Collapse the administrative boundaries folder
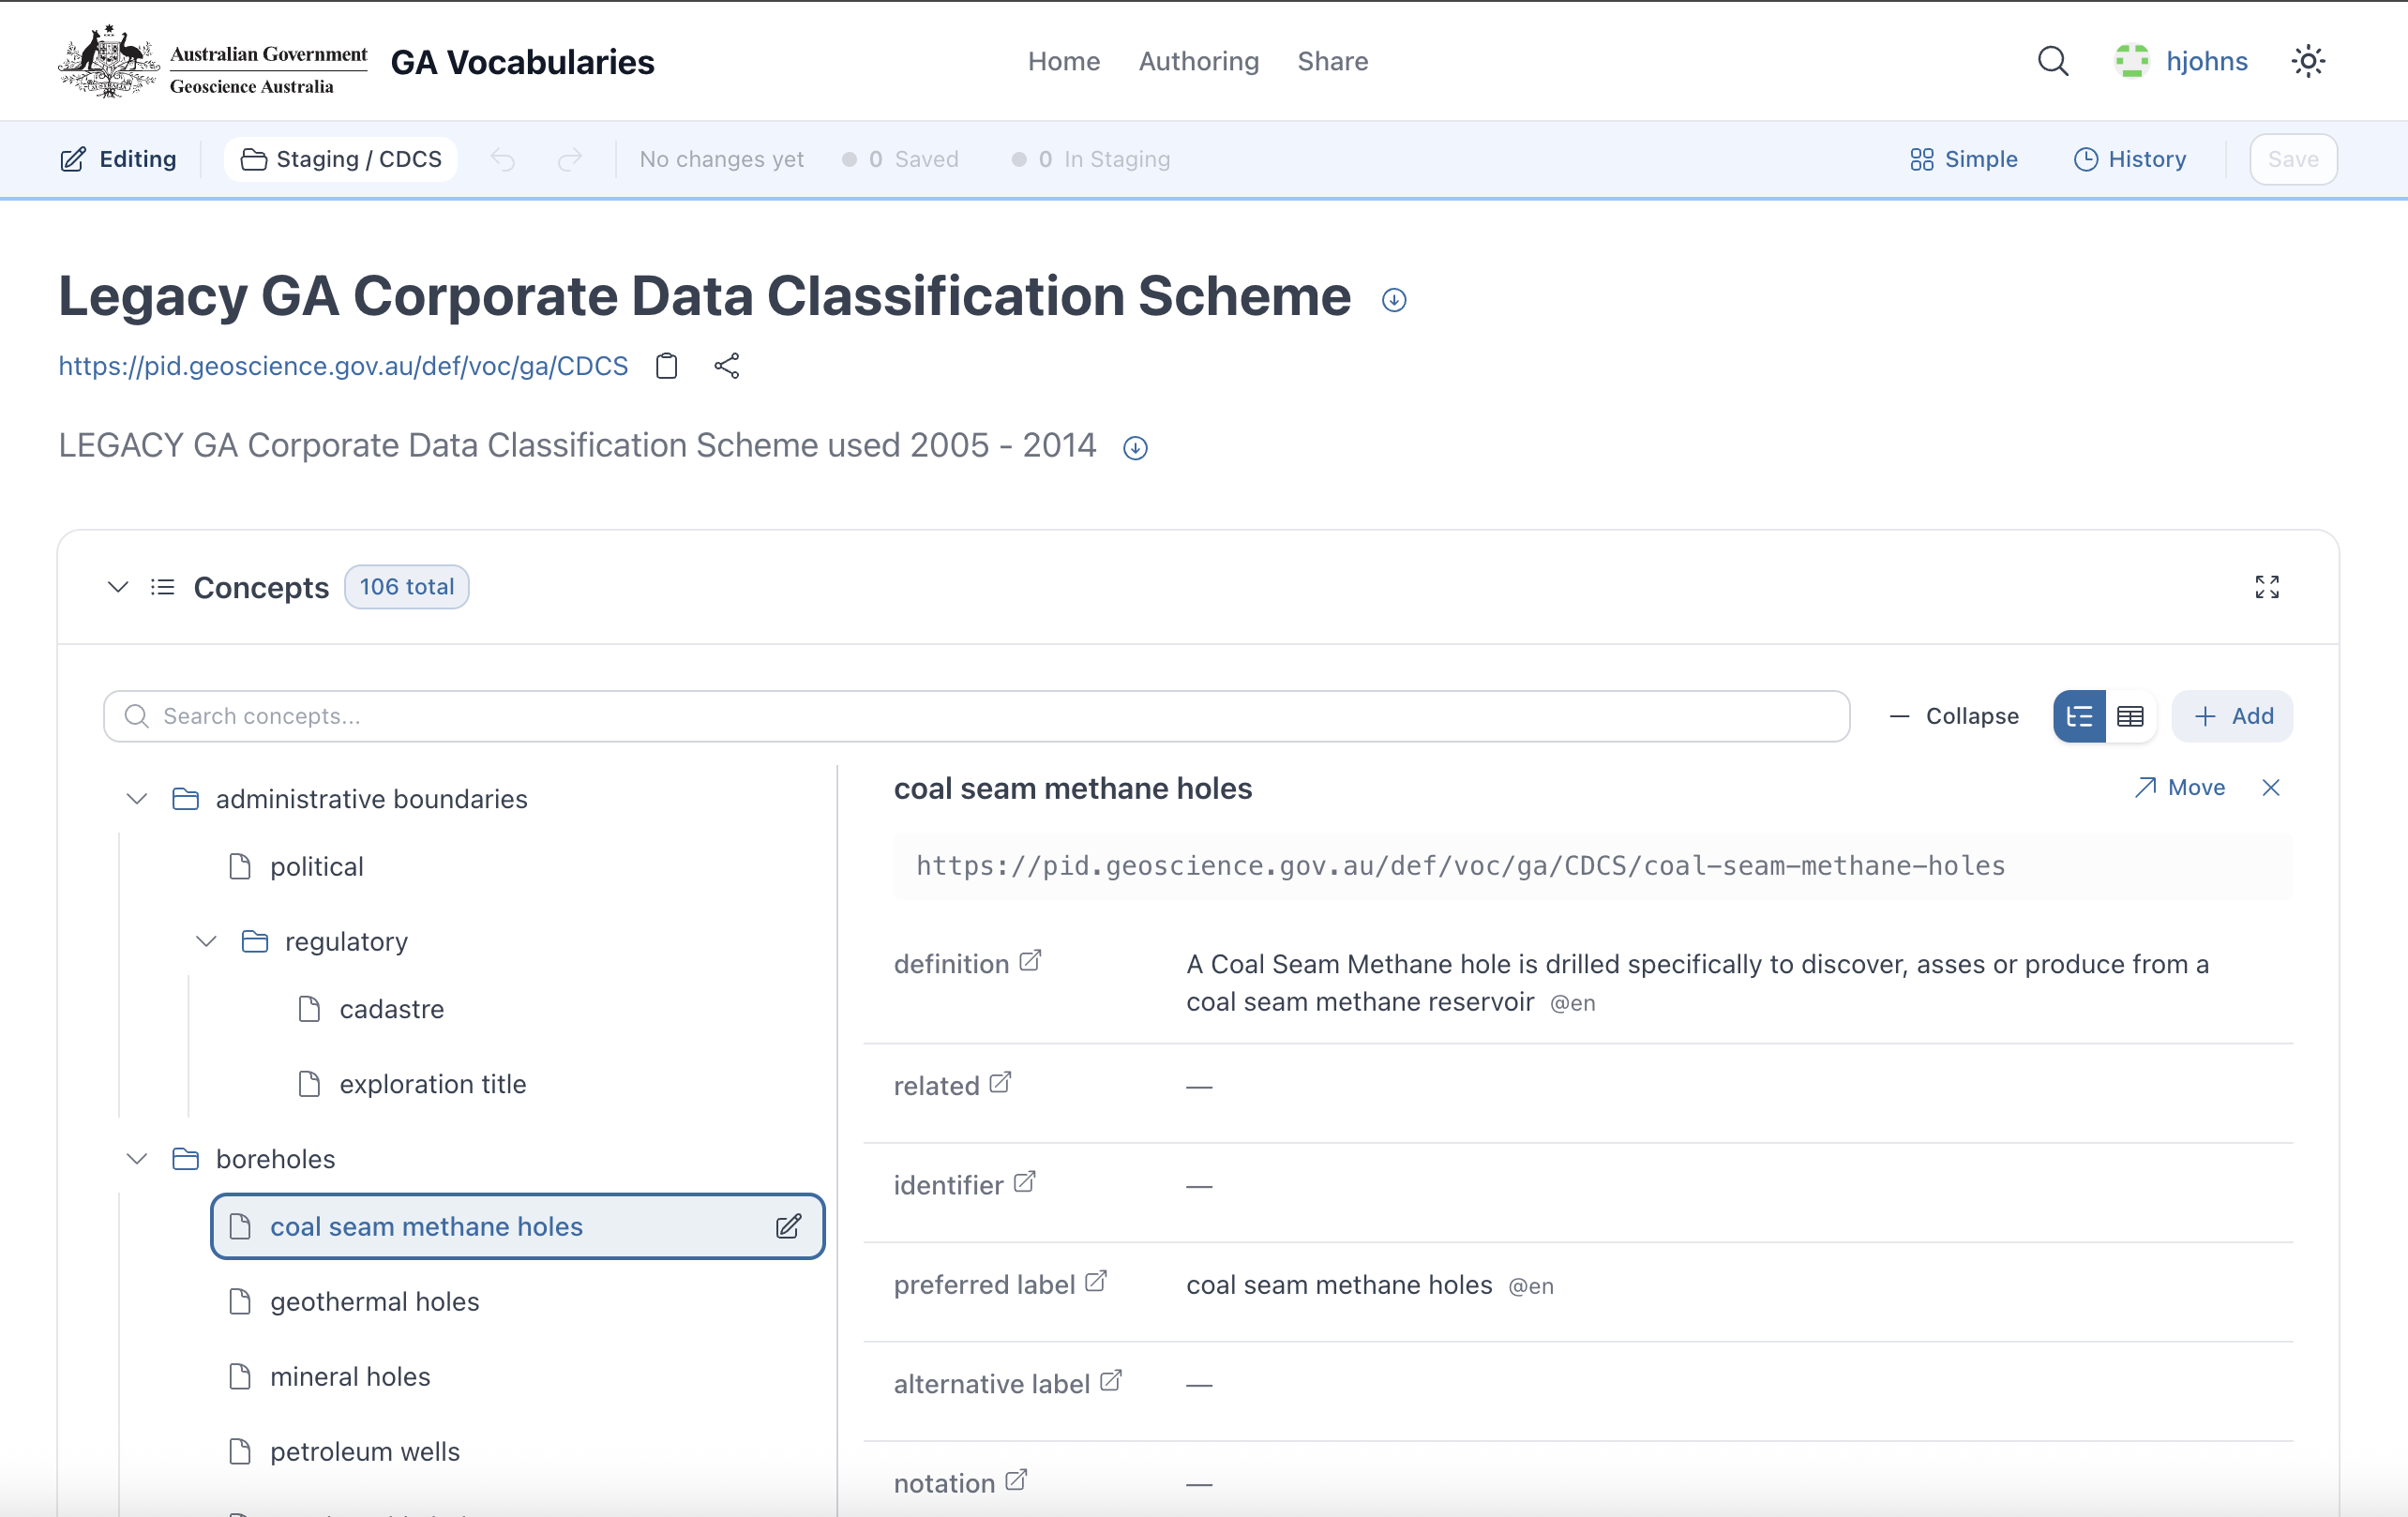 pos(137,799)
